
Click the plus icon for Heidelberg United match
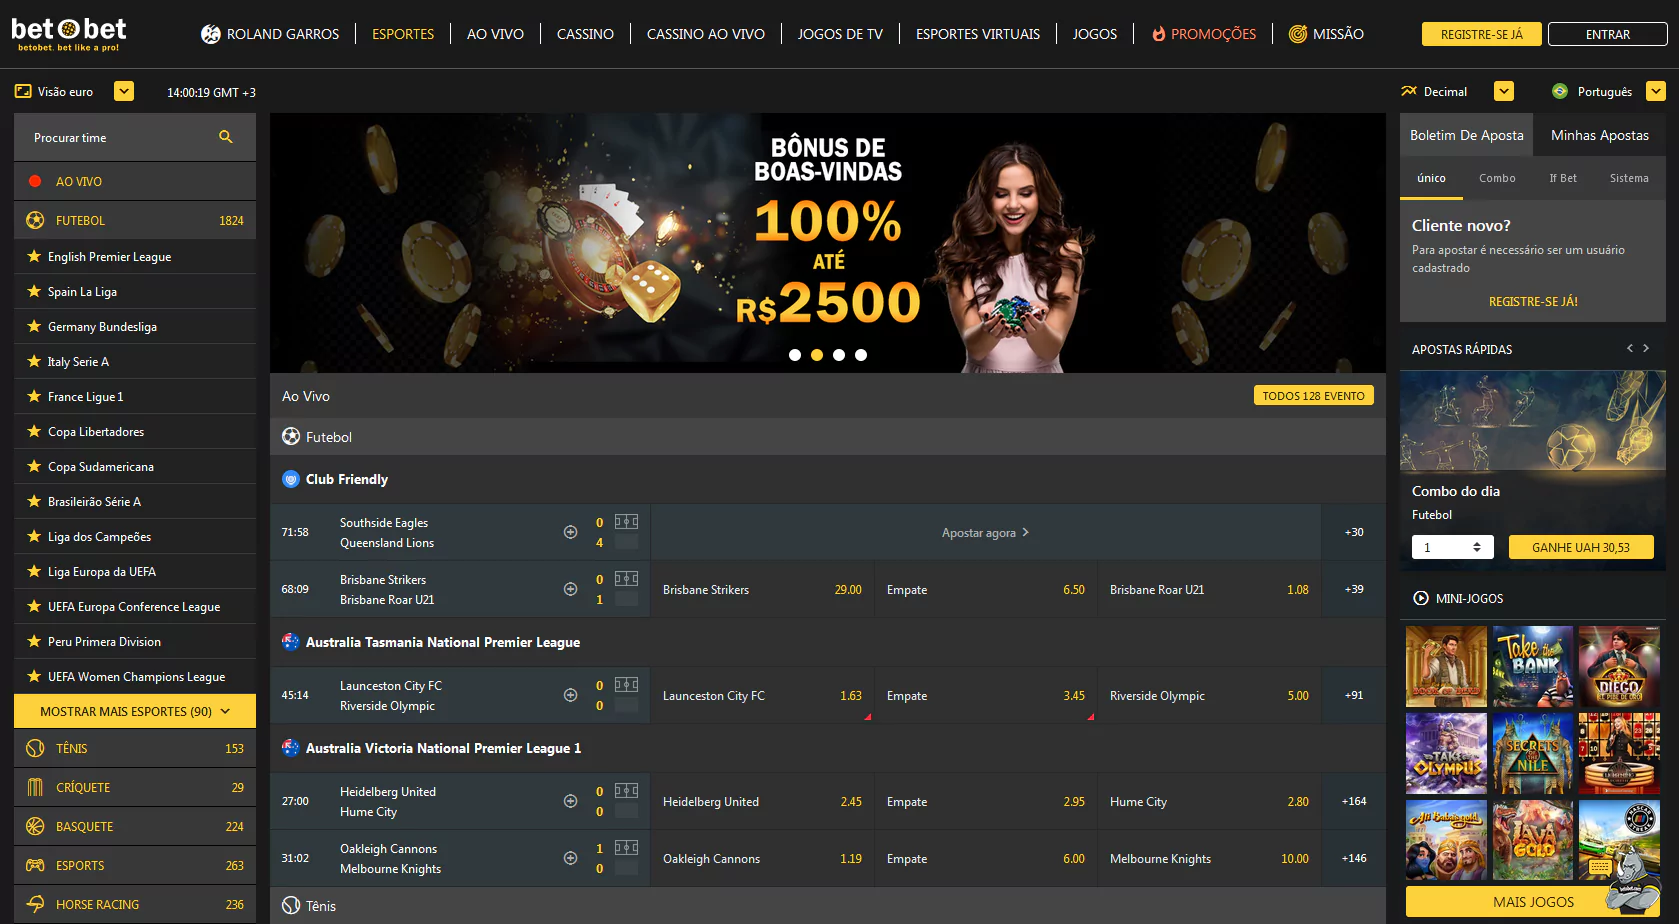[x=570, y=801]
